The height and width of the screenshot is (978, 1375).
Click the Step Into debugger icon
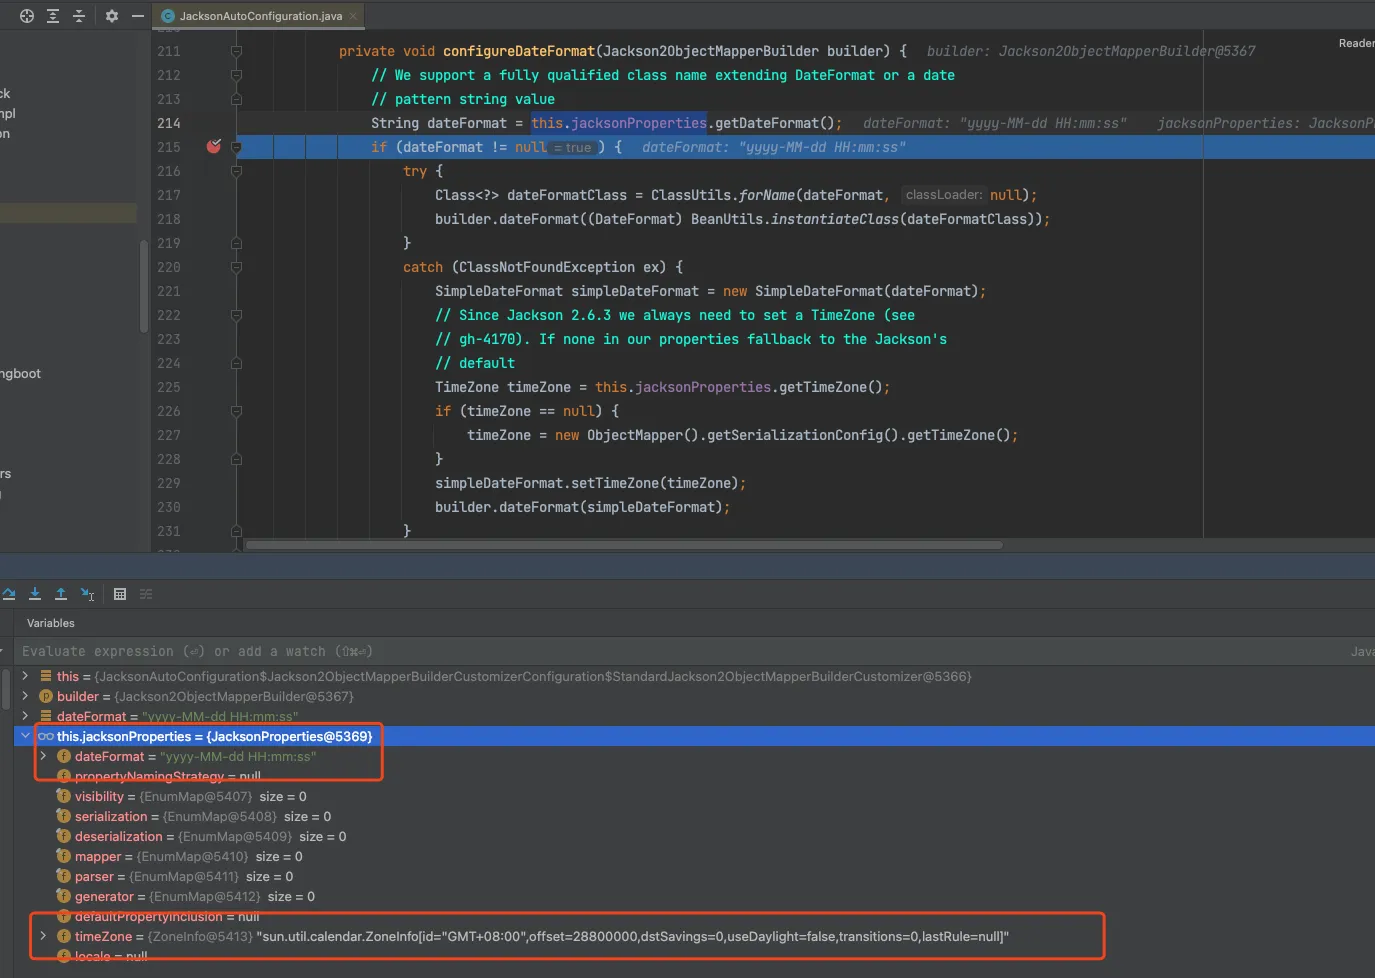point(35,594)
